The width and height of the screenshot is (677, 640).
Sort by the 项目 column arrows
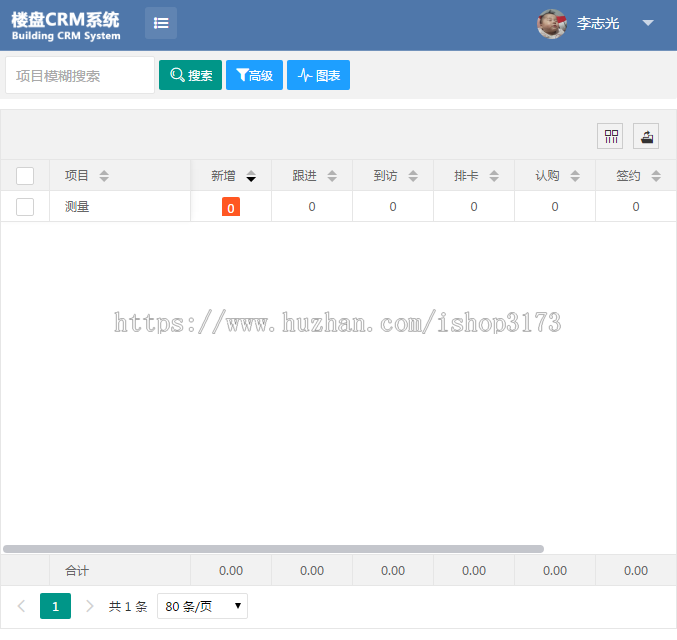(x=104, y=176)
